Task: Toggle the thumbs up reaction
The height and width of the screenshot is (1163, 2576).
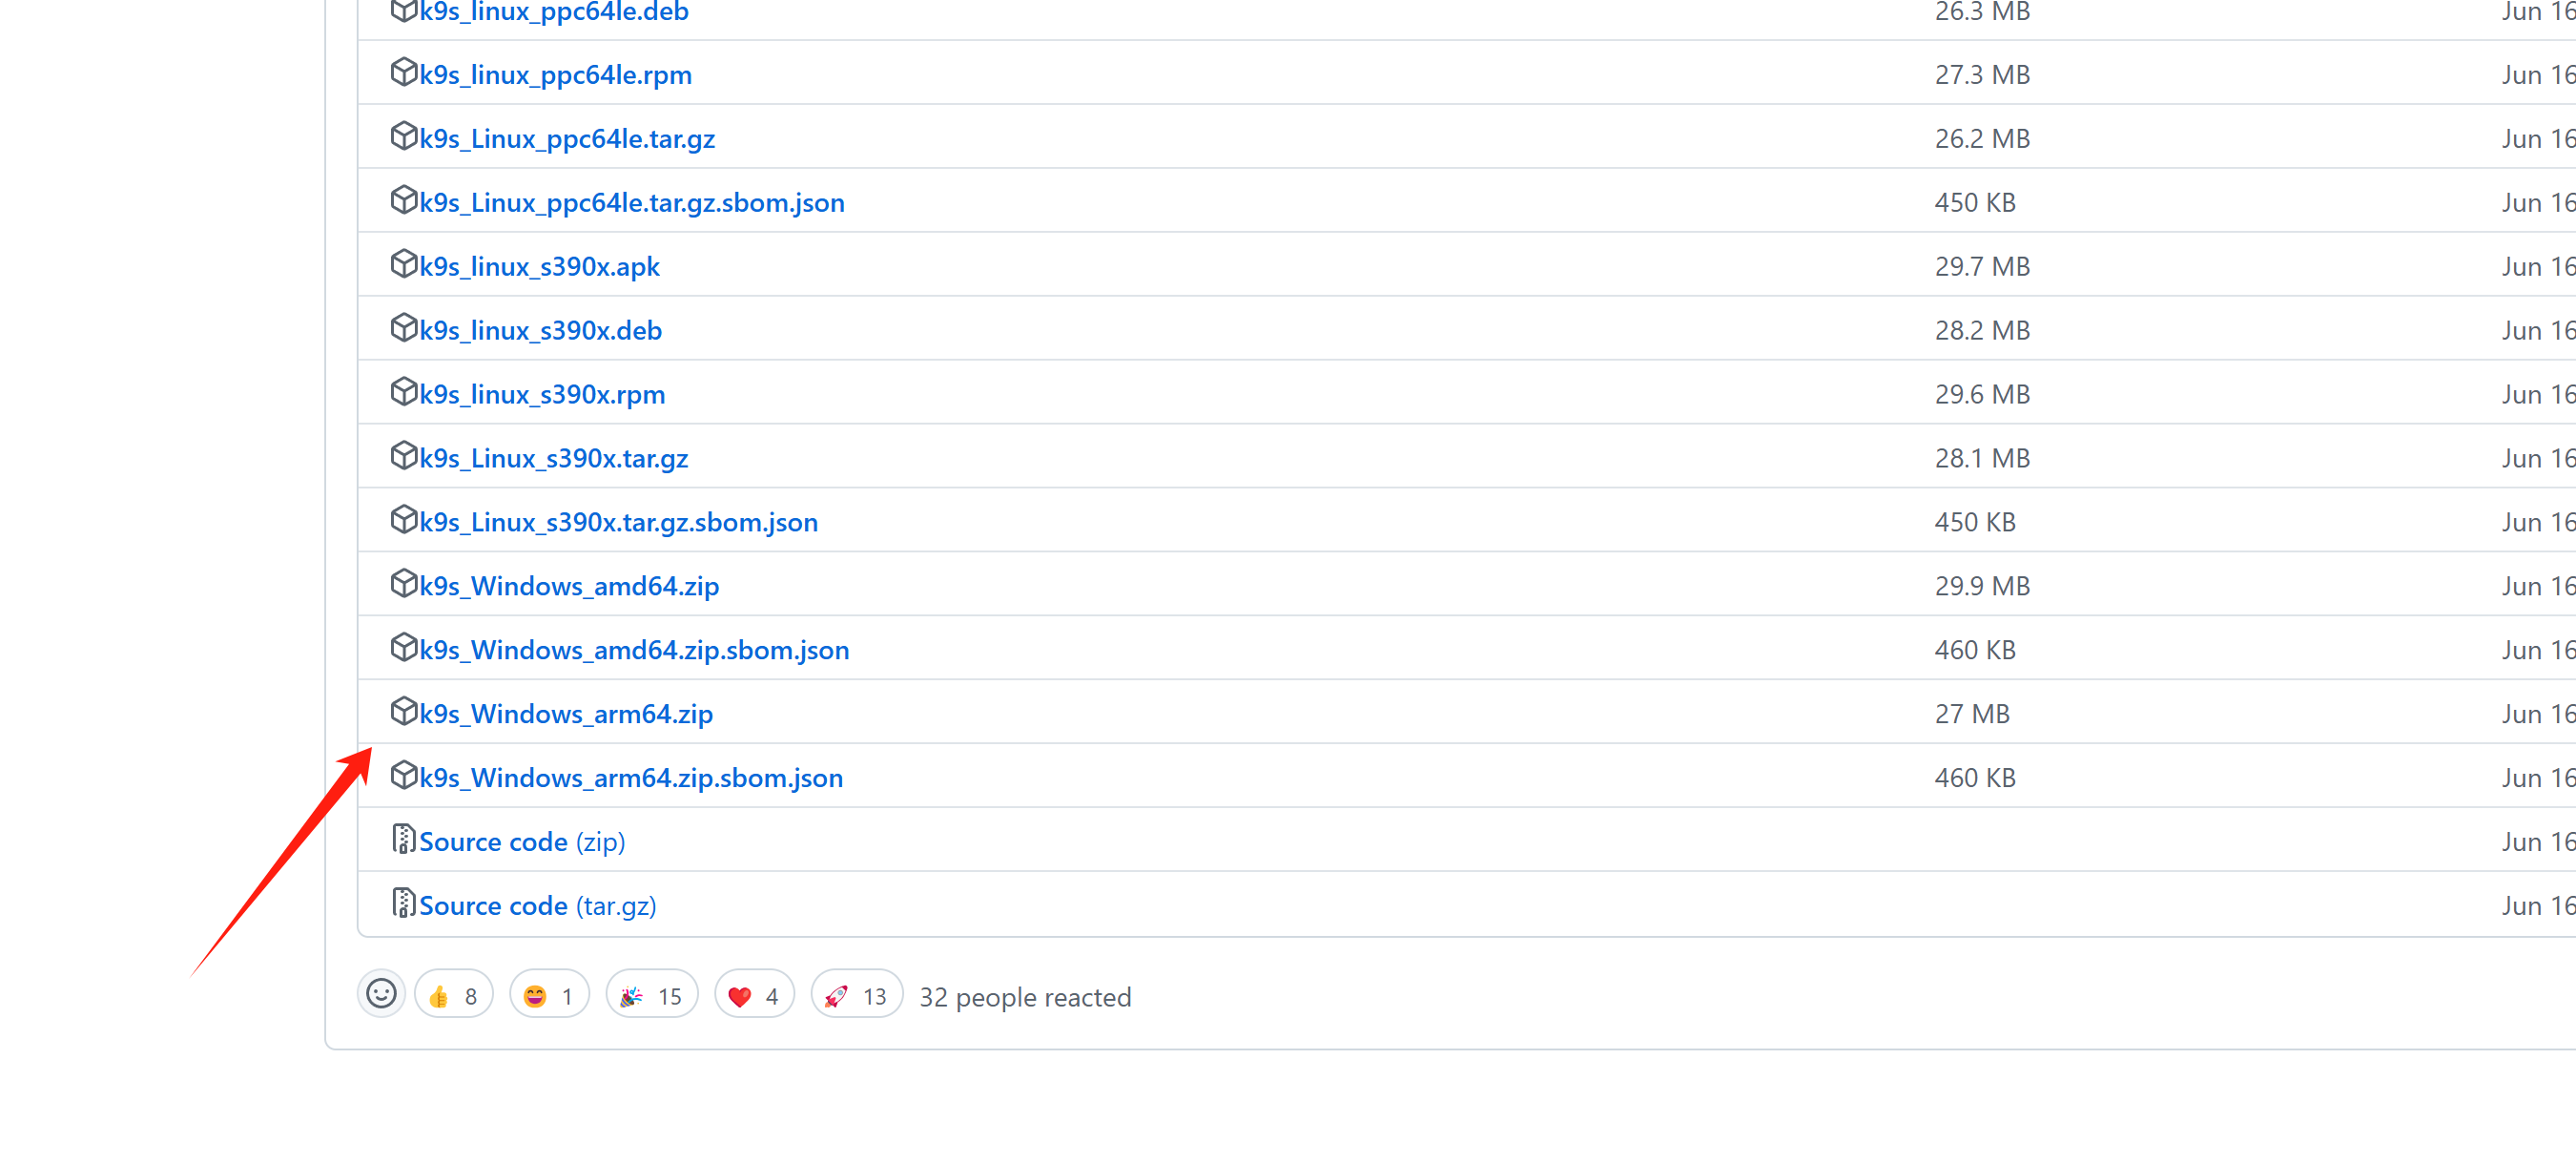Action: click(x=453, y=996)
